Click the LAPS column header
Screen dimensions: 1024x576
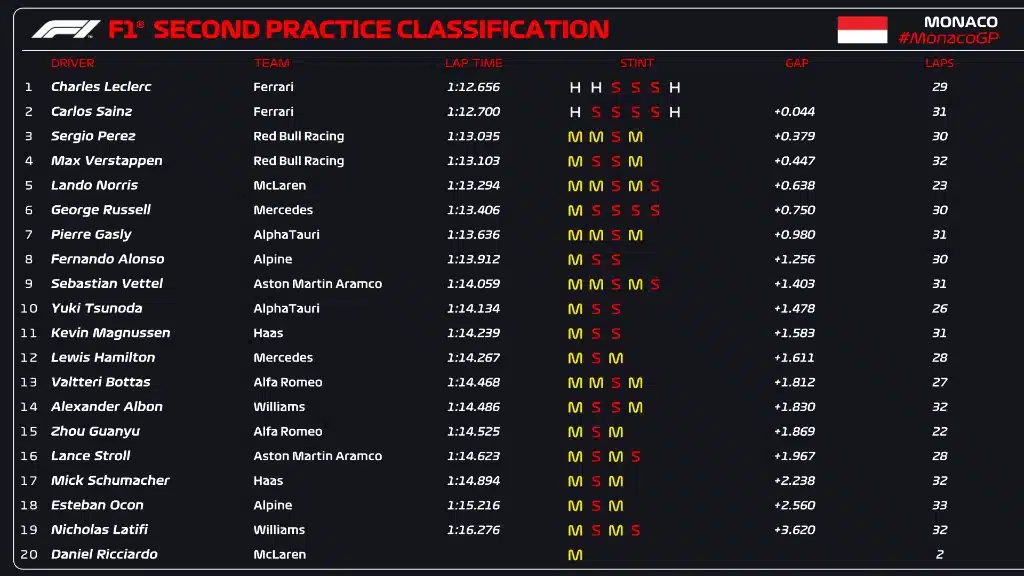pos(939,63)
